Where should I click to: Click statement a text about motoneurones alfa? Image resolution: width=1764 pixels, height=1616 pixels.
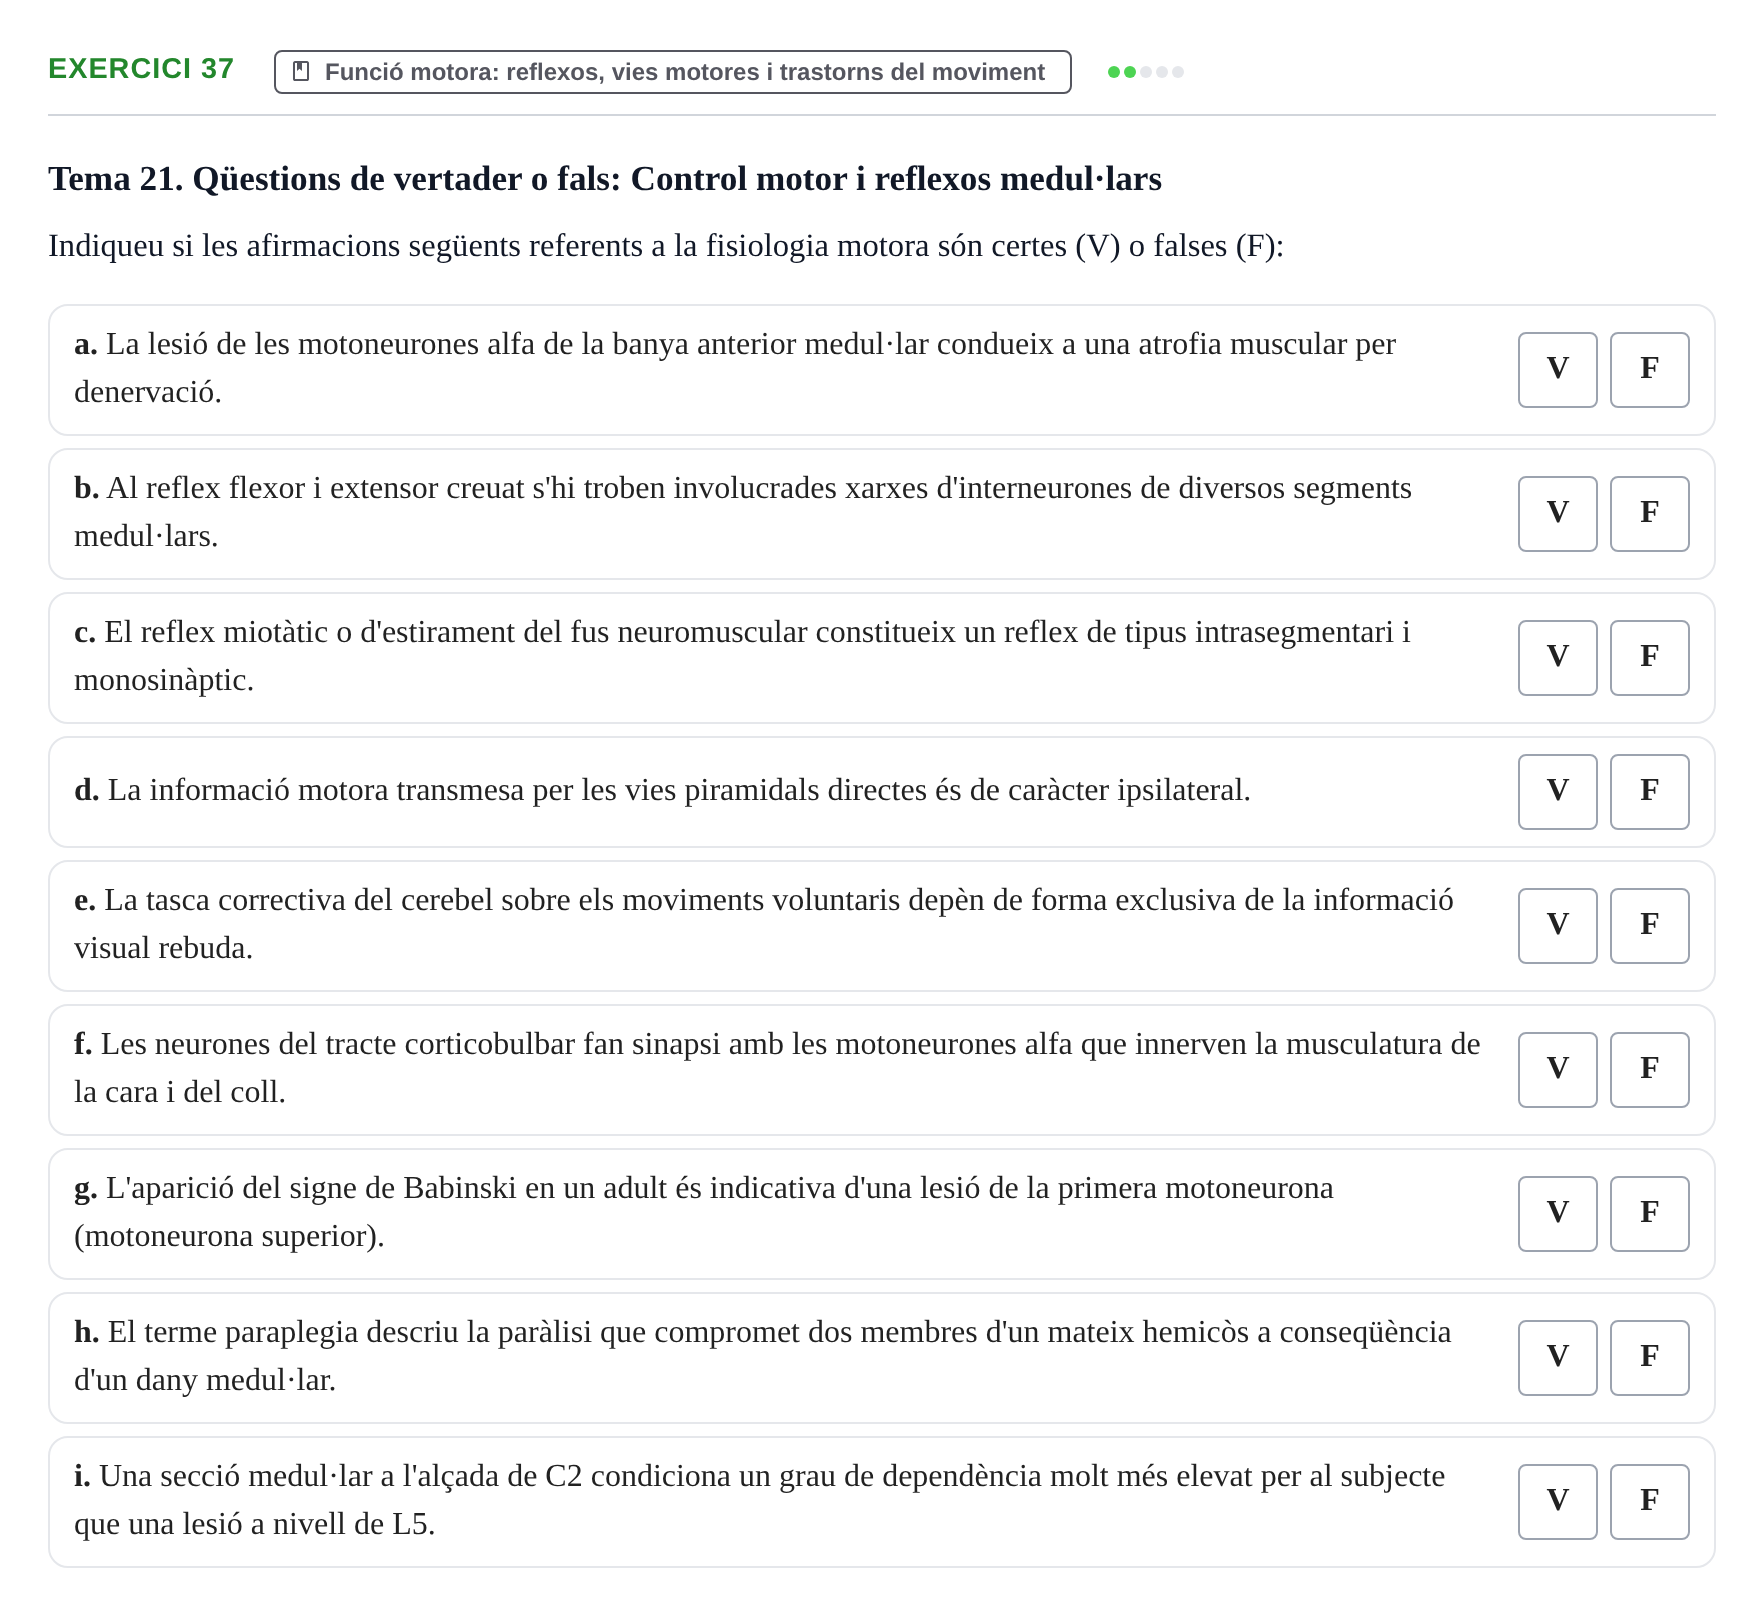pos(735,368)
